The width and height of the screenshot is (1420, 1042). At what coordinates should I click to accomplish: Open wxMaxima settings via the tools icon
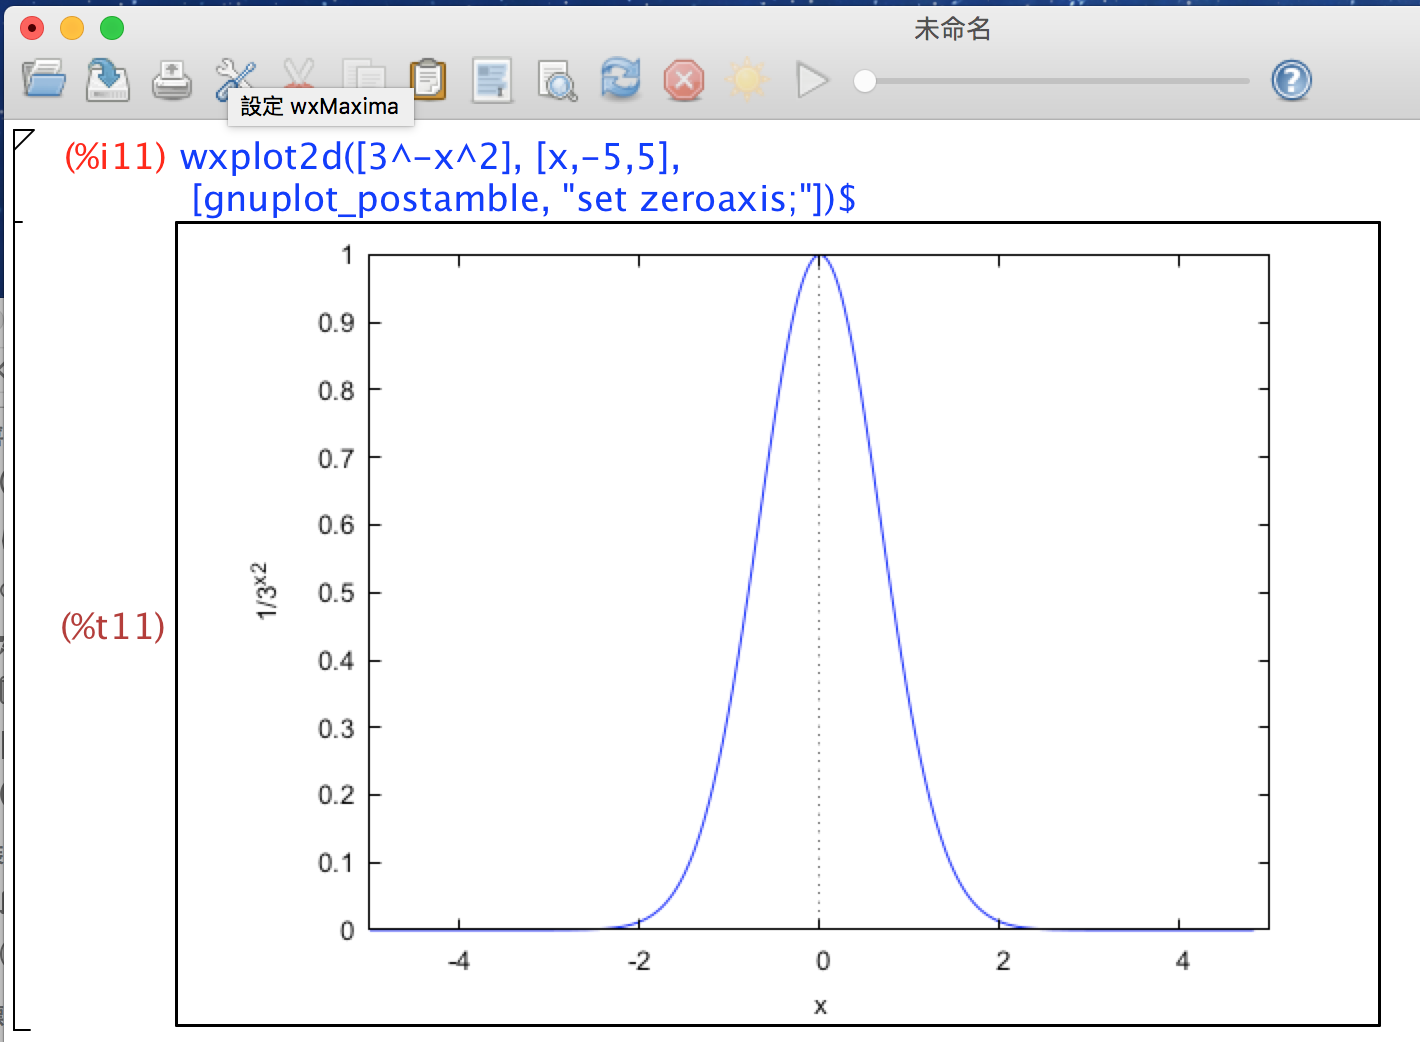[x=235, y=78]
